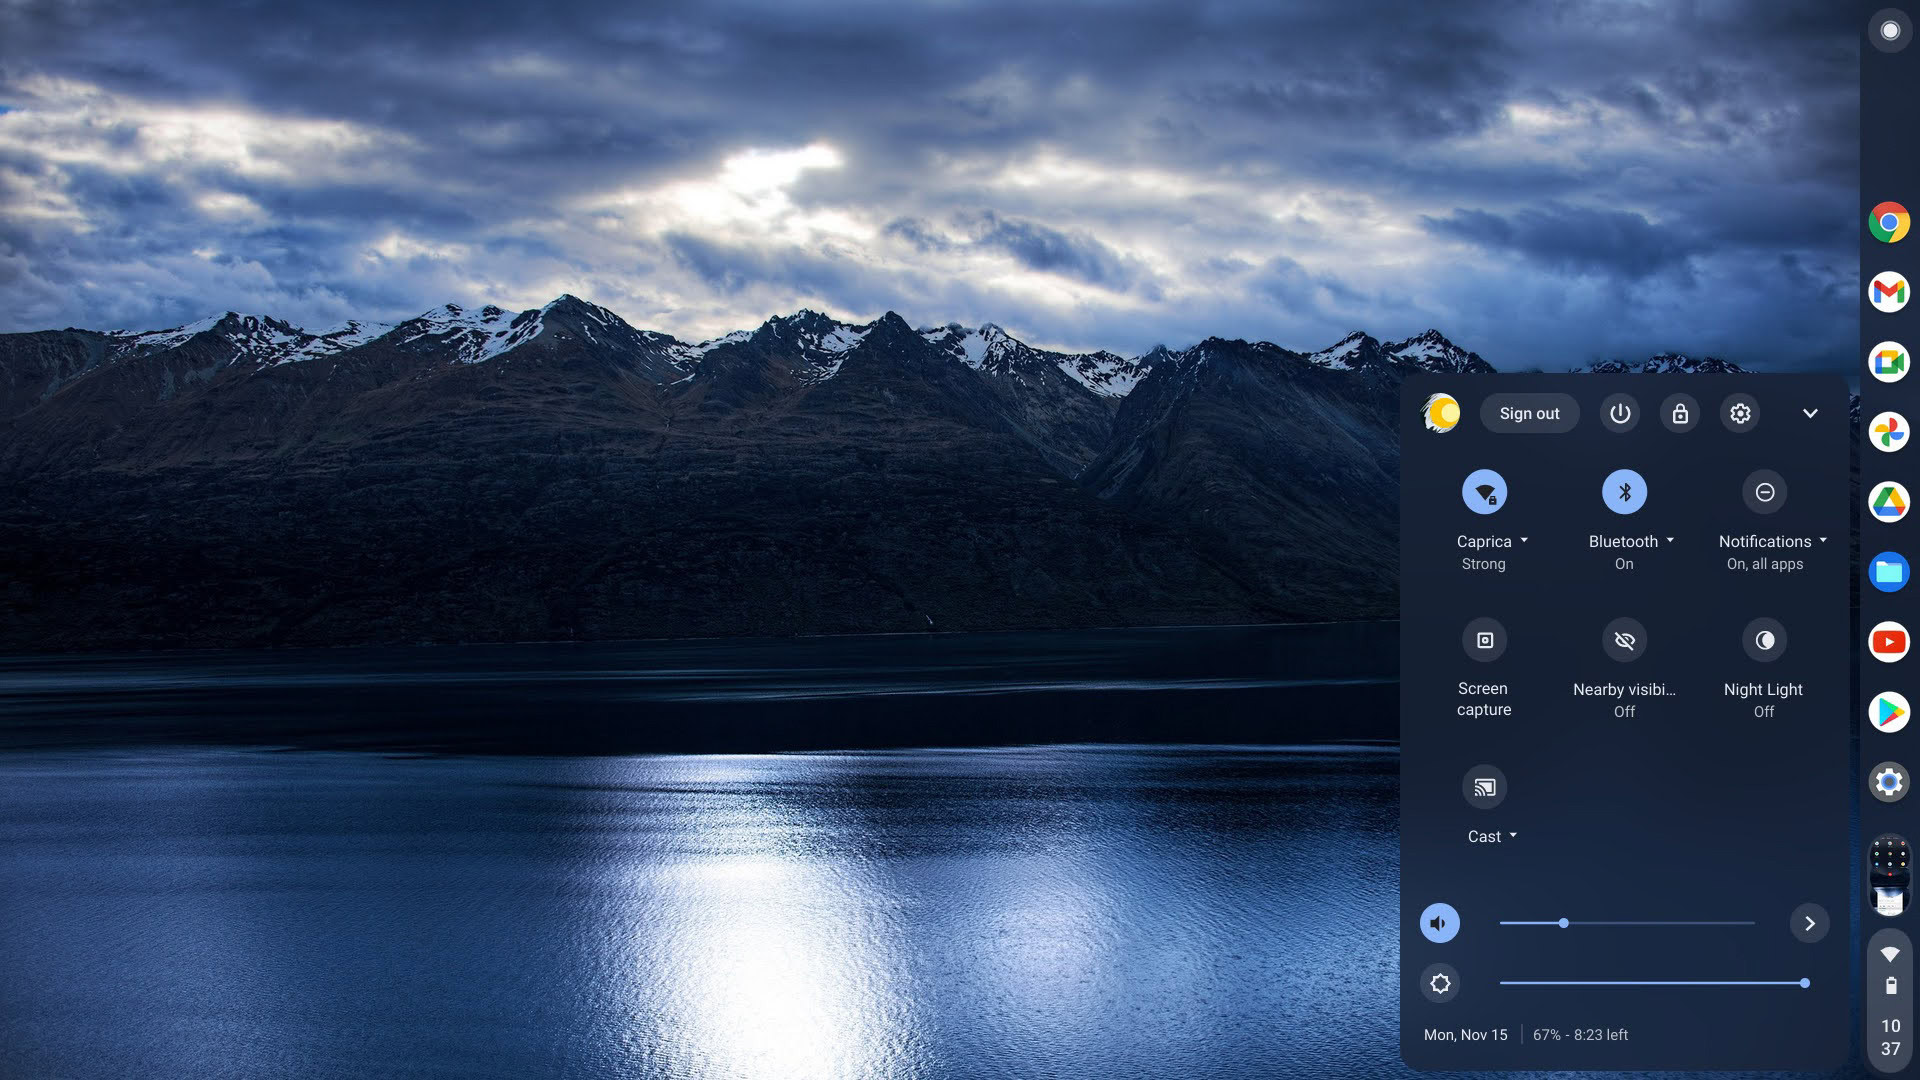Open the Screen capture tool
Image resolution: width=1920 pixels, height=1080 pixels.
[x=1484, y=640]
